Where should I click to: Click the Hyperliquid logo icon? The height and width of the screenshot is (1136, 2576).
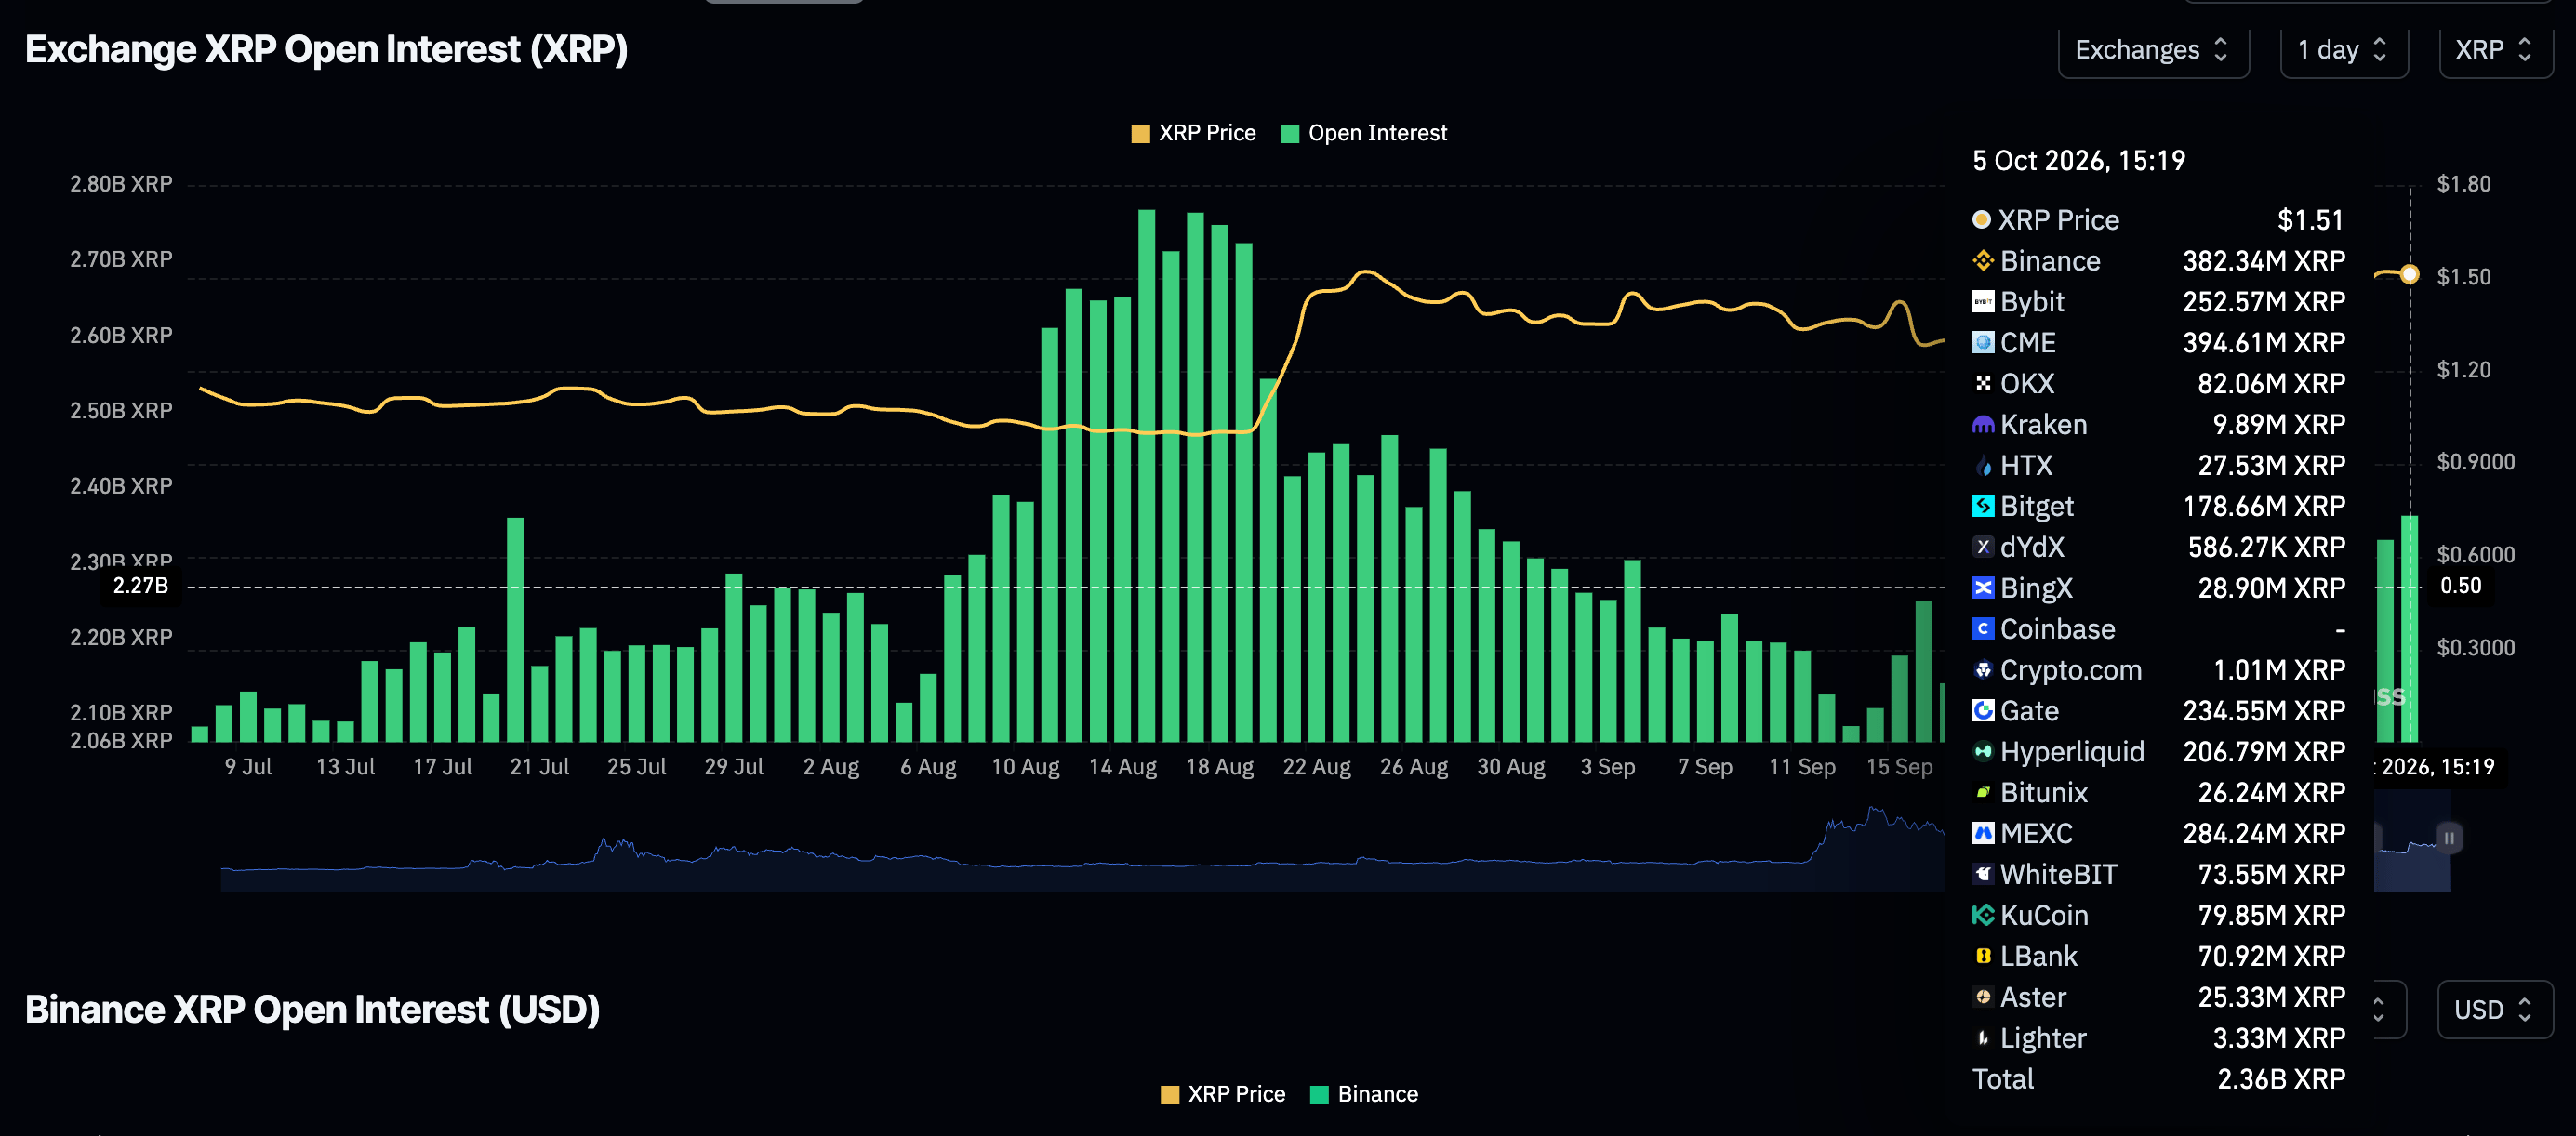[x=1982, y=752]
